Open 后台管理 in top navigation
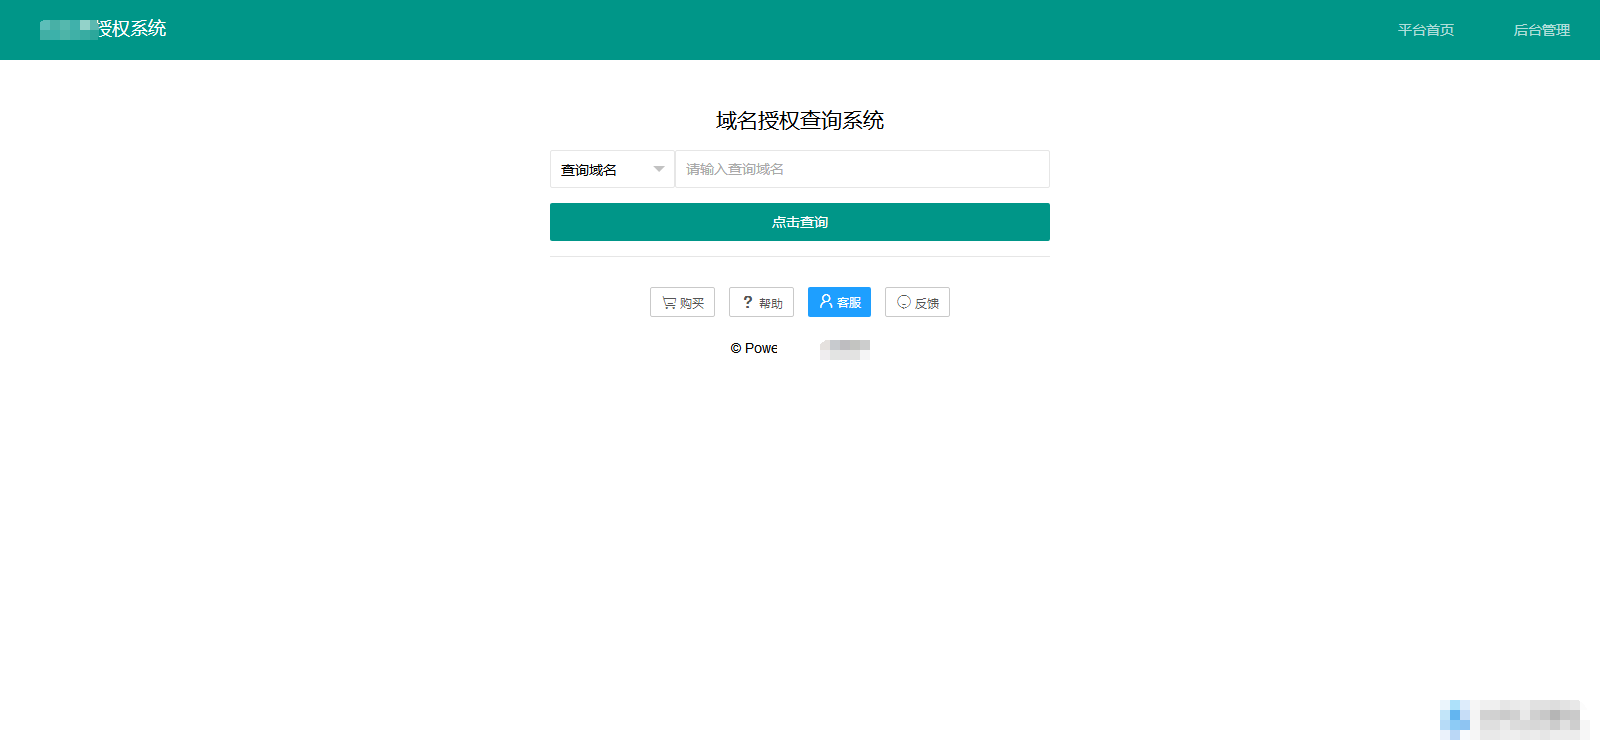The height and width of the screenshot is (744, 1600). (x=1541, y=30)
